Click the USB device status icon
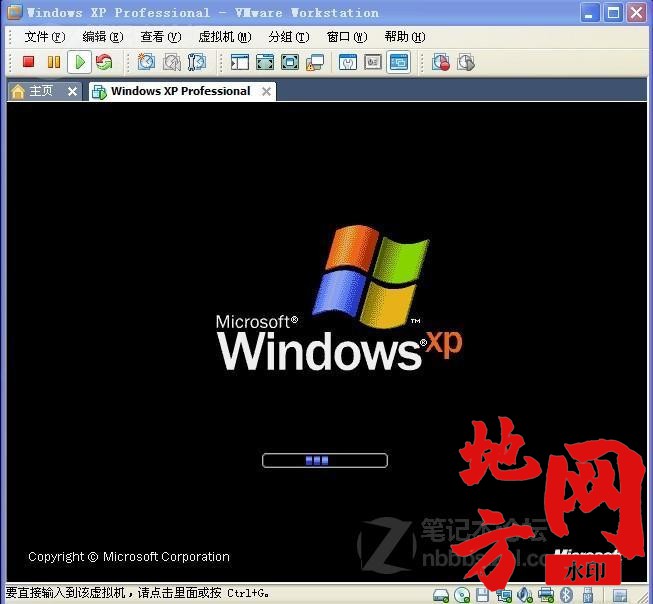The width and height of the screenshot is (653, 604). click(588, 595)
